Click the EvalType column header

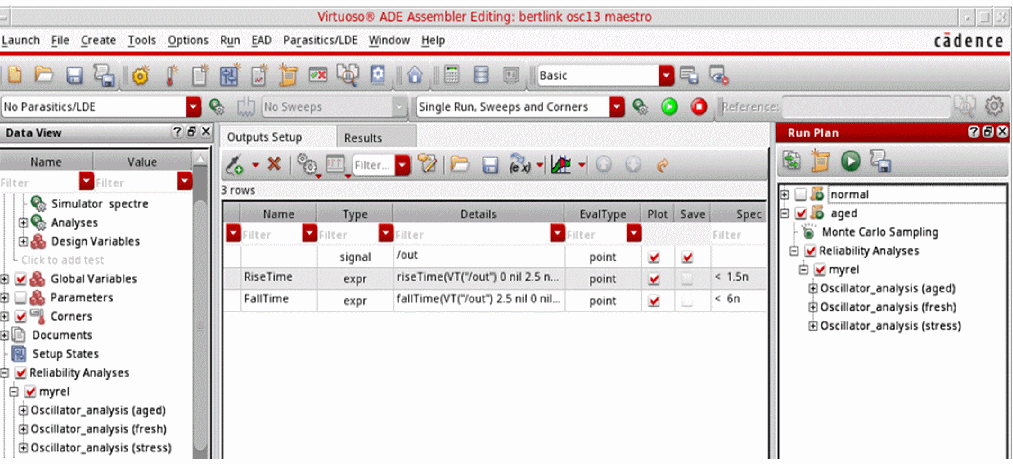point(603,215)
